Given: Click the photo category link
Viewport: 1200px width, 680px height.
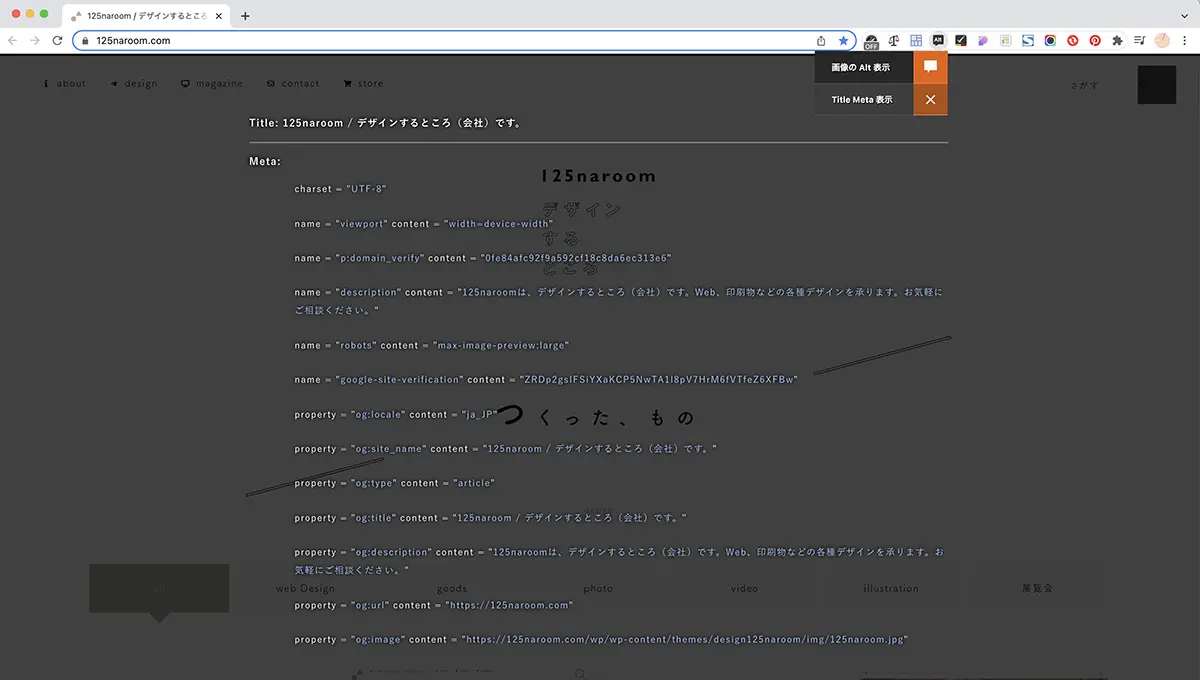Looking at the screenshot, I should click(598, 588).
